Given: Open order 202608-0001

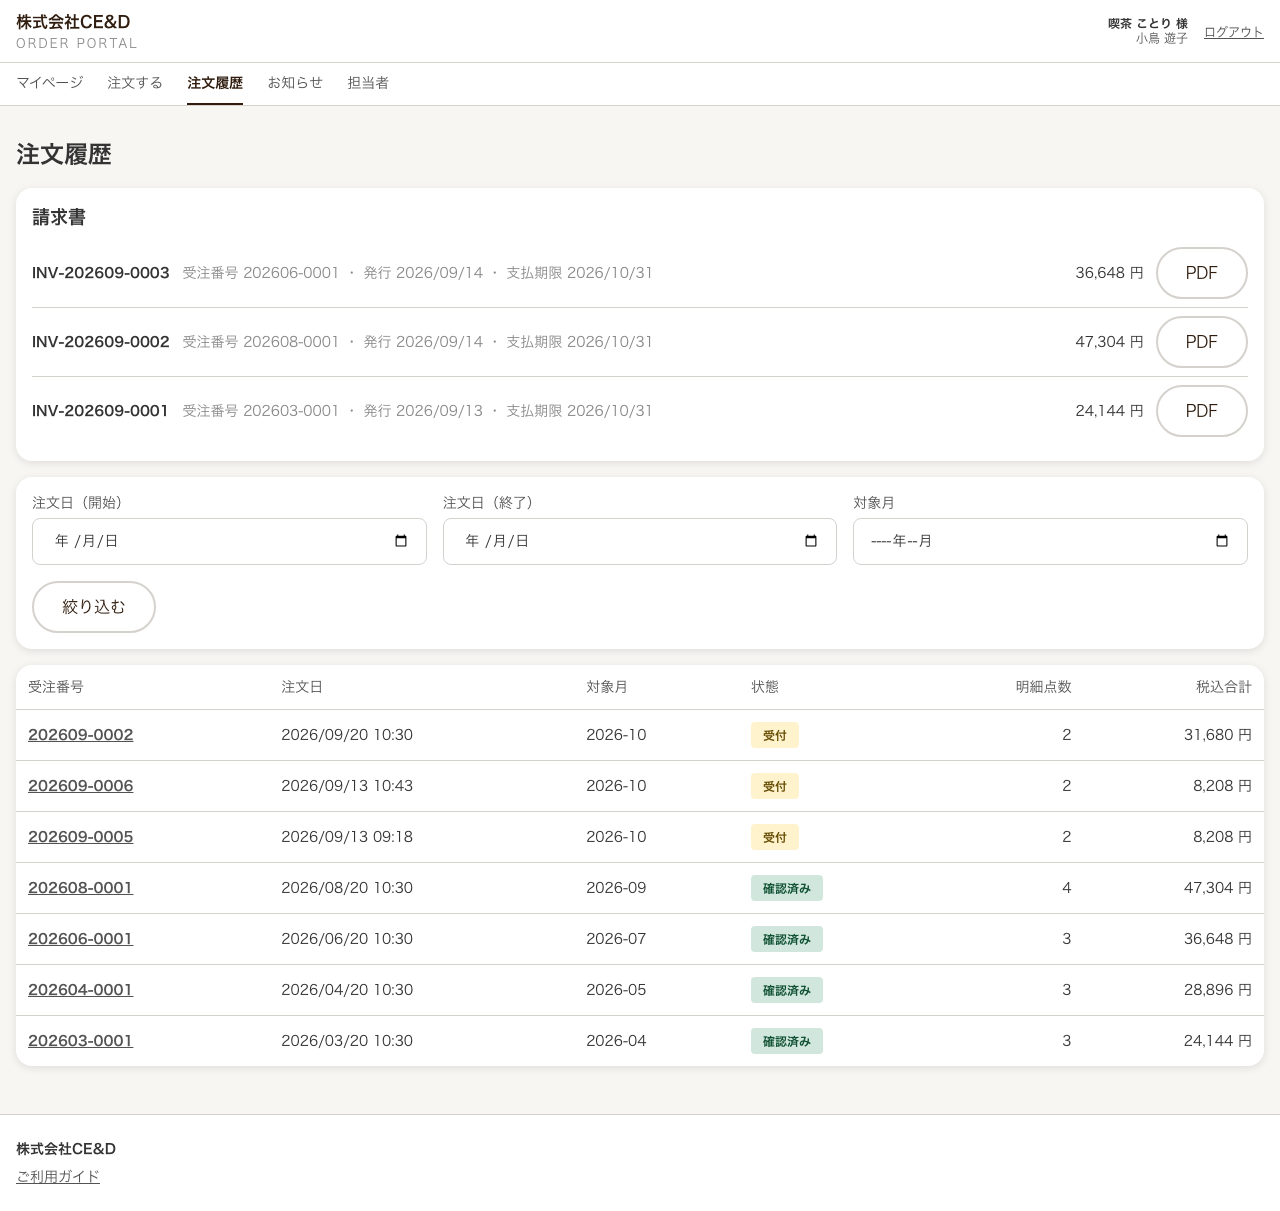Looking at the screenshot, I should pos(81,888).
